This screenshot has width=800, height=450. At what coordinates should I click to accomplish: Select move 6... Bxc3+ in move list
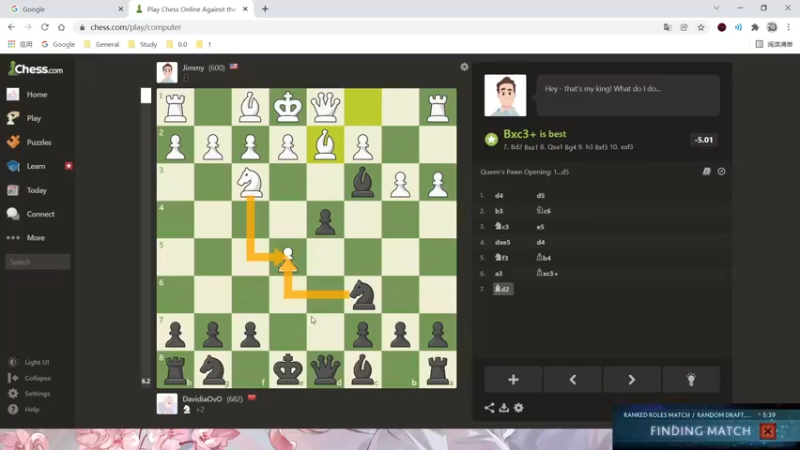pos(547,273)
